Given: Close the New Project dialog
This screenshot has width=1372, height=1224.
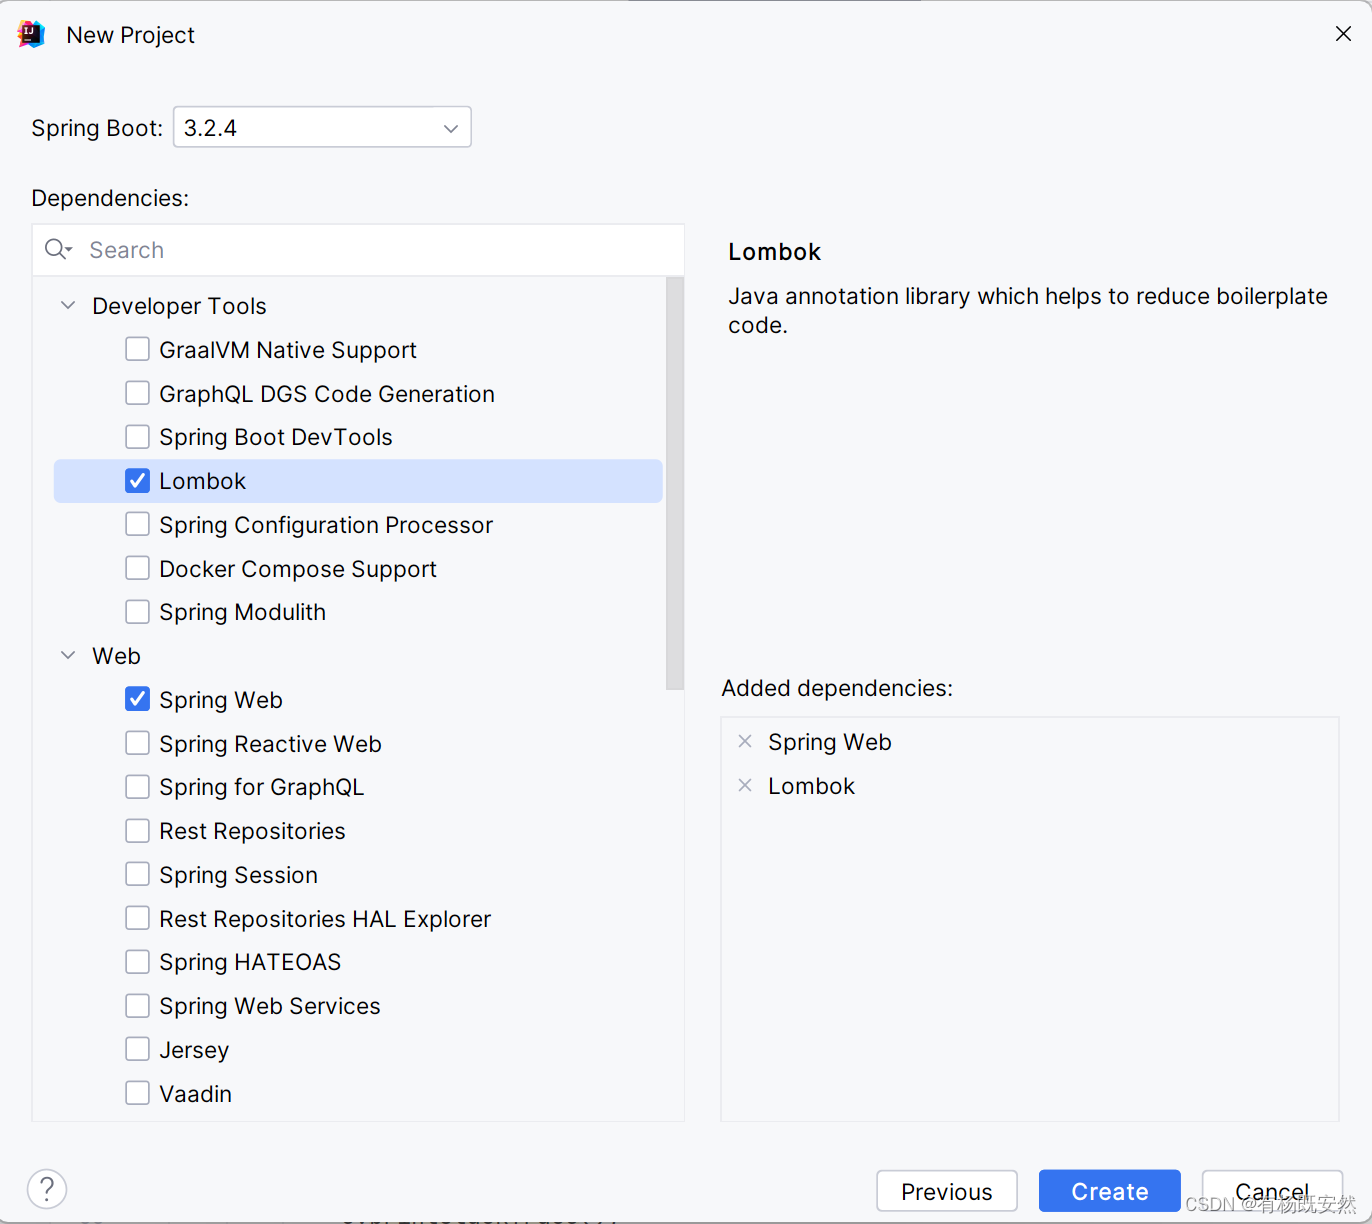Looking at the screenshot, I should [x=1343, y=34].
